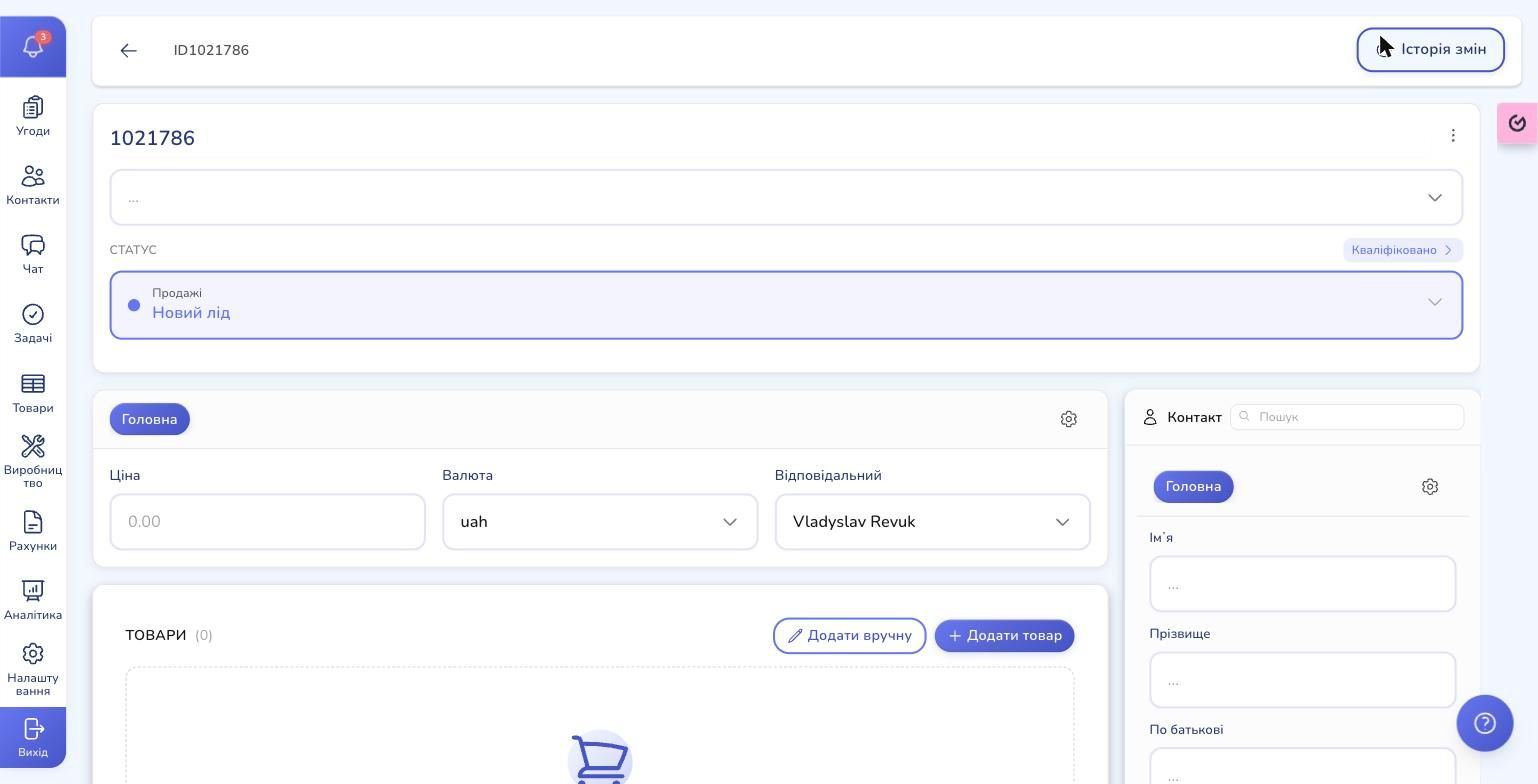Click the person icon next to Контакт
The image size is (1538, 784).
1150,417
